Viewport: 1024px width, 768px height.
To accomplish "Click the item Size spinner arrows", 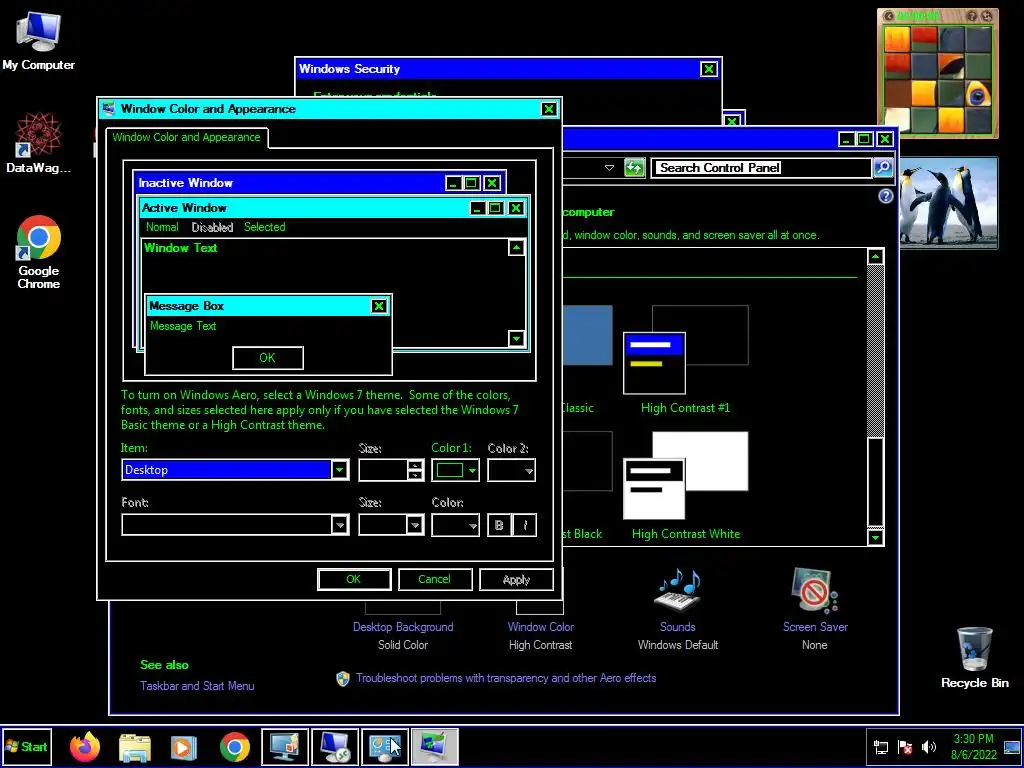I will coord(415,470).
